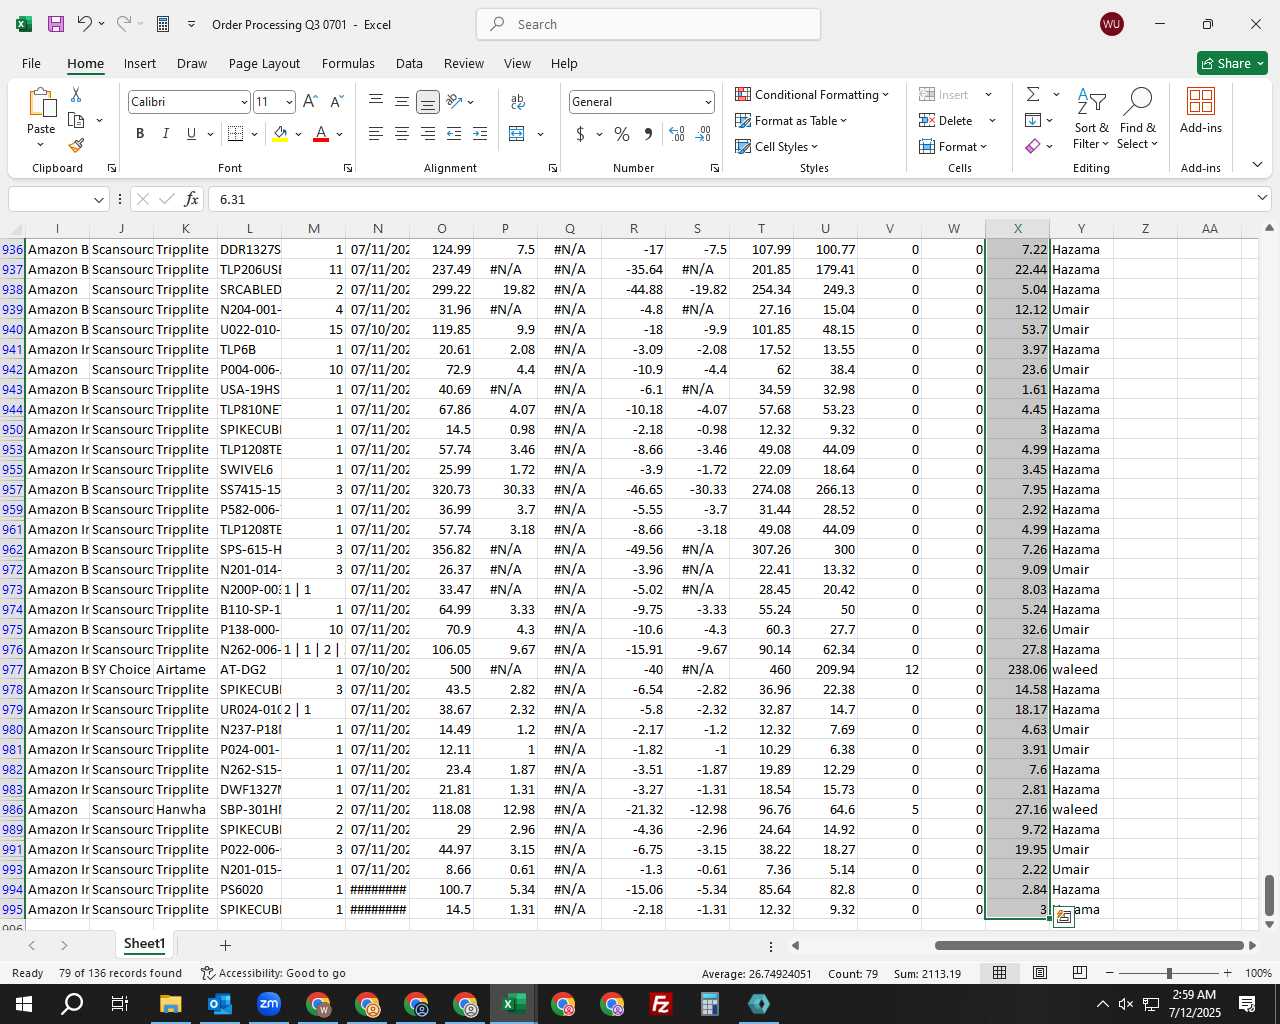1280x1024 pixels.
Task: Click the vertical scrollbar thumb
Action: [1269, 895]
